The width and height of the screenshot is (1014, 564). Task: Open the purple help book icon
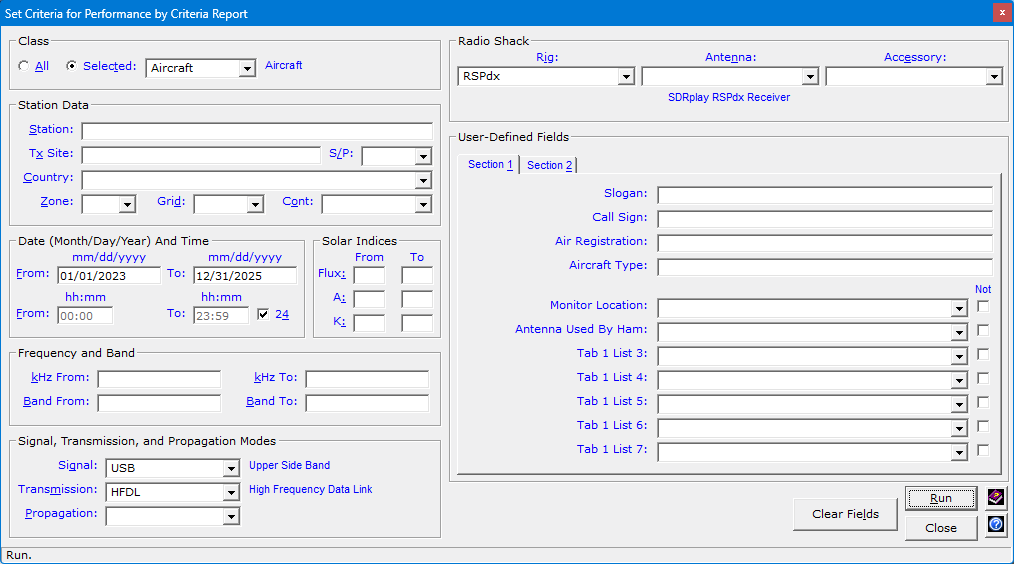pyautogui.click(x=995, y=498)
